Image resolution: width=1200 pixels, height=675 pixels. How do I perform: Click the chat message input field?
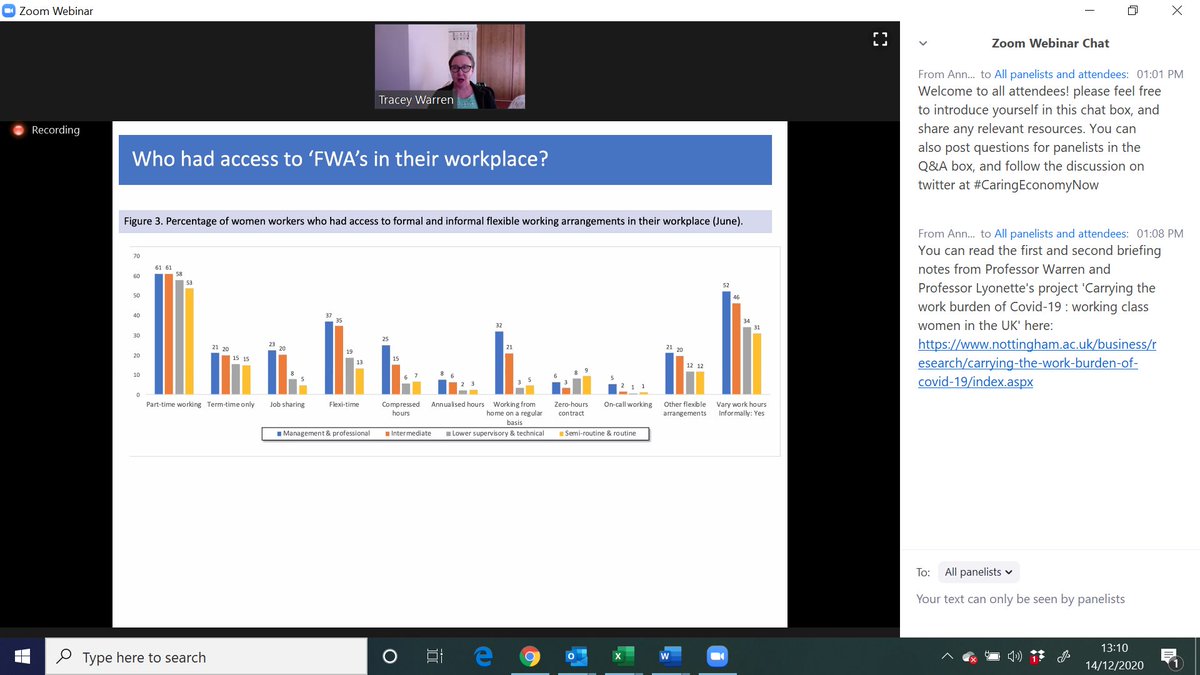tap(1049, 598)
